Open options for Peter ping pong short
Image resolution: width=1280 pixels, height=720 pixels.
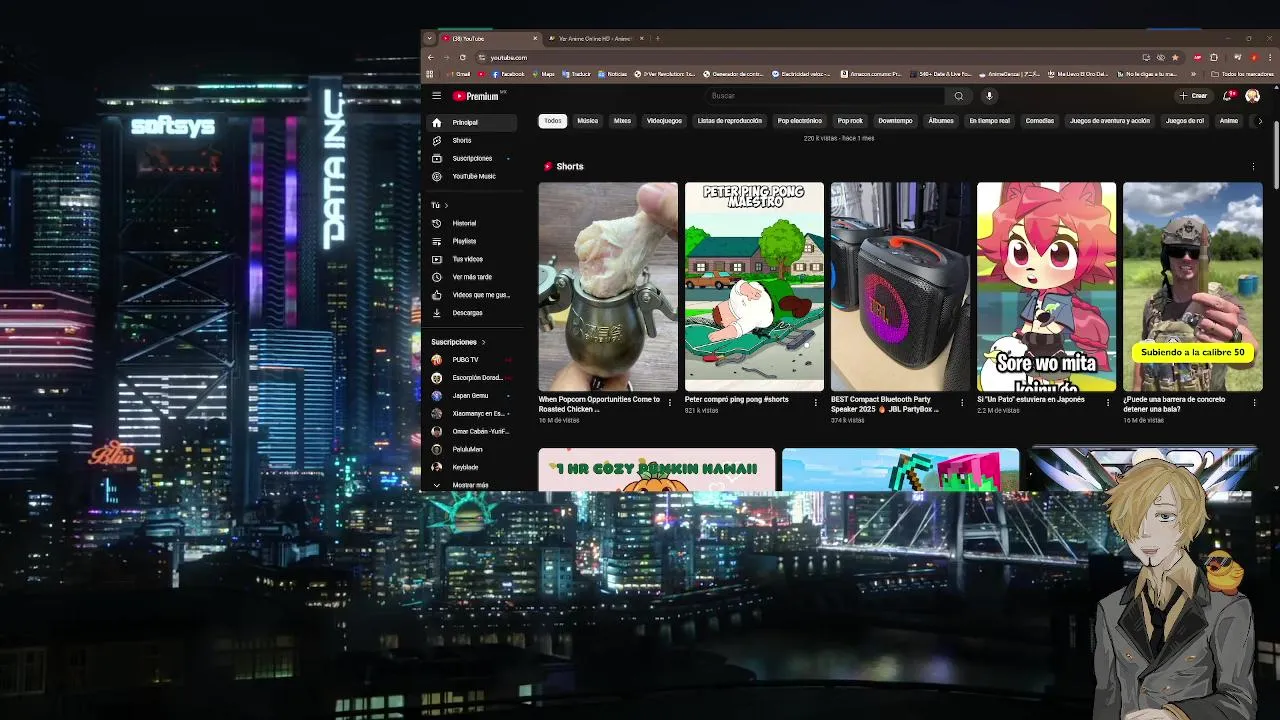tap(816, 403)
